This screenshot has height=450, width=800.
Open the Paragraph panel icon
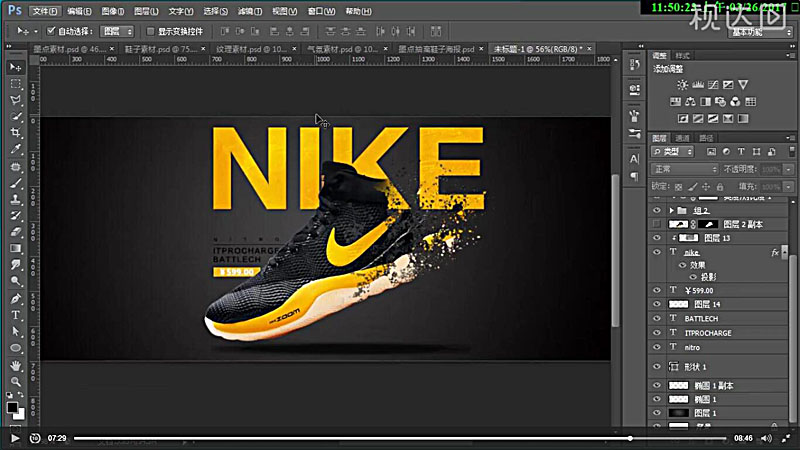click(634, 177)
